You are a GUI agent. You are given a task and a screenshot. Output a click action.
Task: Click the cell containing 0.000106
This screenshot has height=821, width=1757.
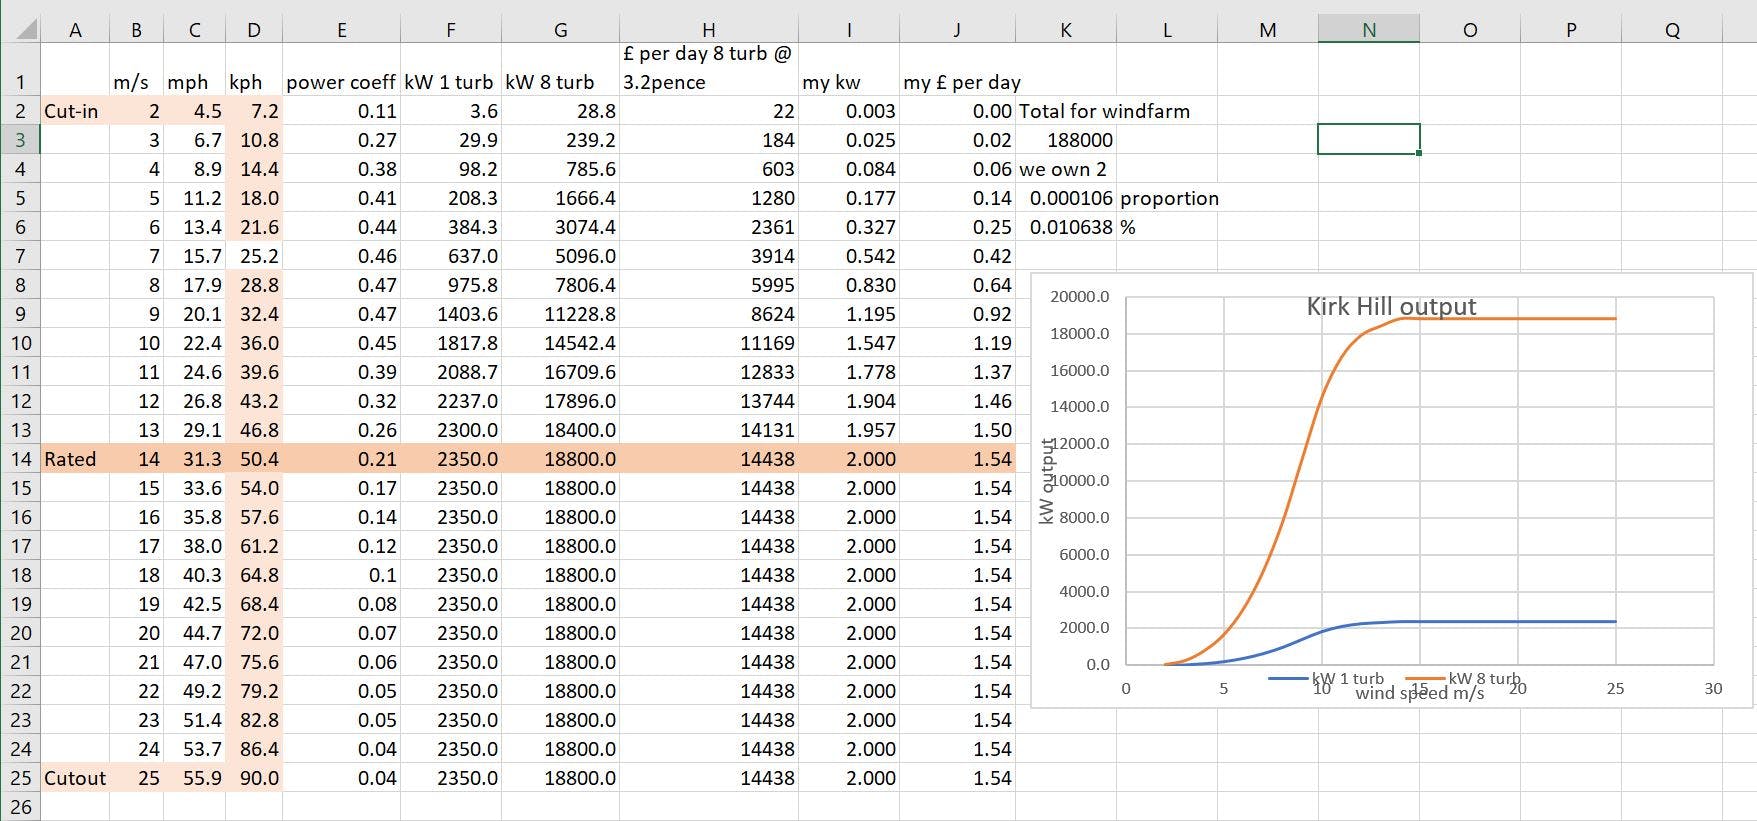coord(1066,198)
